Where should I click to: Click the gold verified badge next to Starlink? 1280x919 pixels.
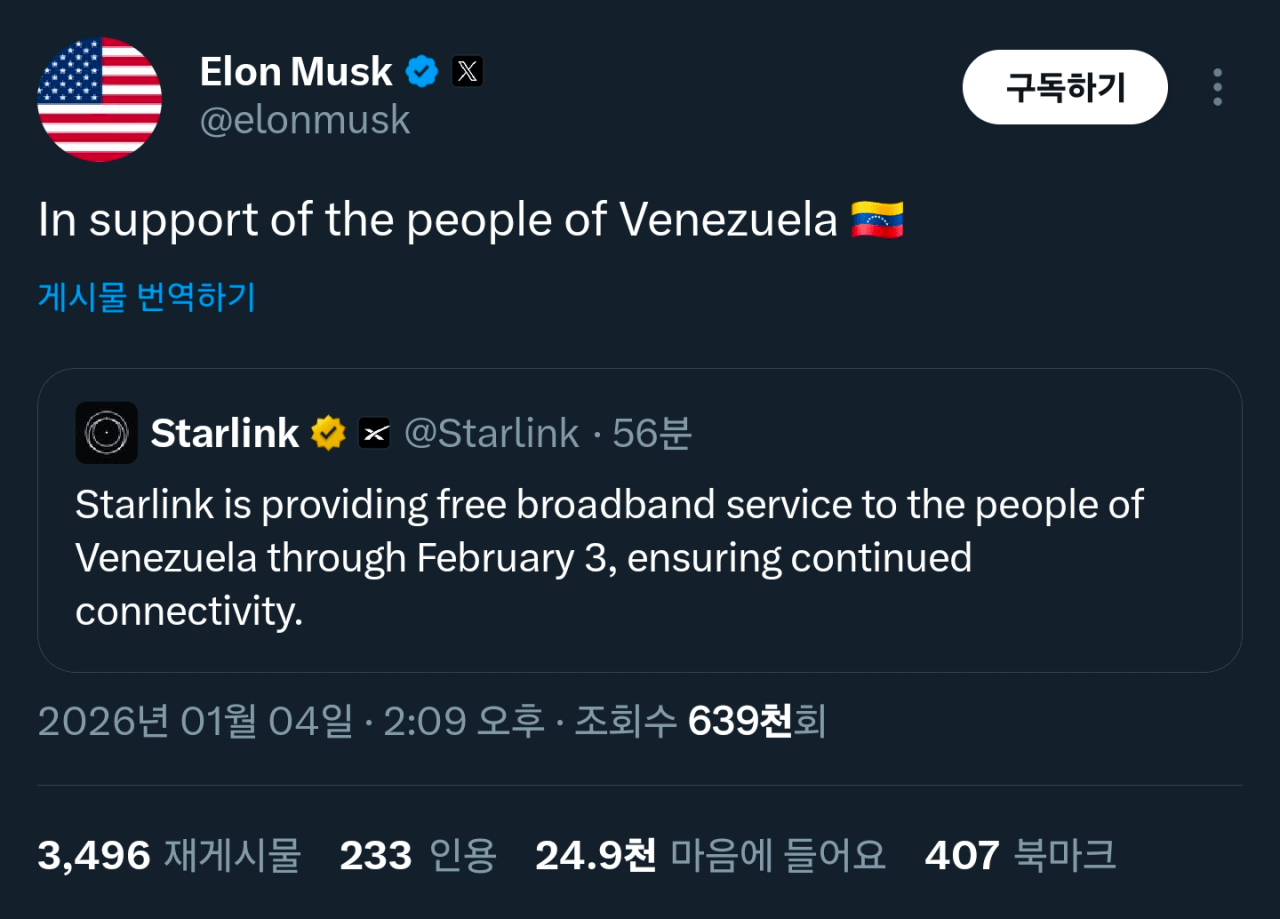pos(328,433)
